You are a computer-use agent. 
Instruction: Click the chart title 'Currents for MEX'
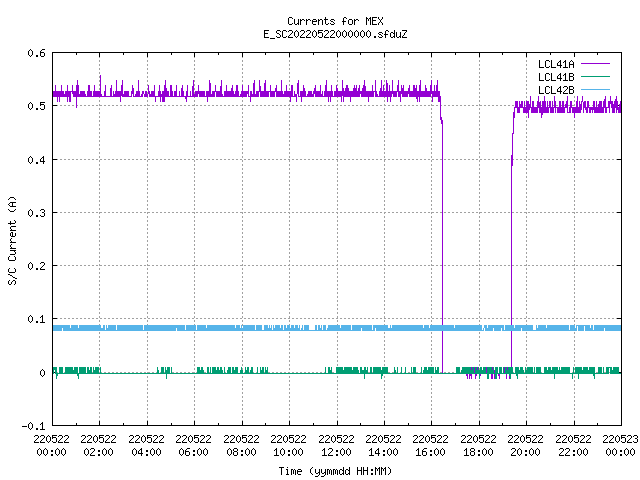click(335, 21)
